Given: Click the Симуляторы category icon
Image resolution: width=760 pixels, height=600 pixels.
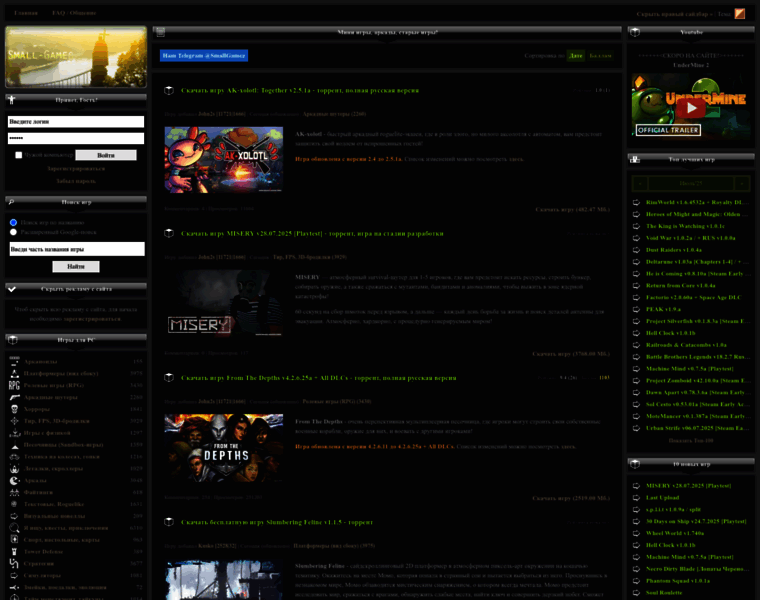Looking at the screenshot, I should click(x=15, y=575).
